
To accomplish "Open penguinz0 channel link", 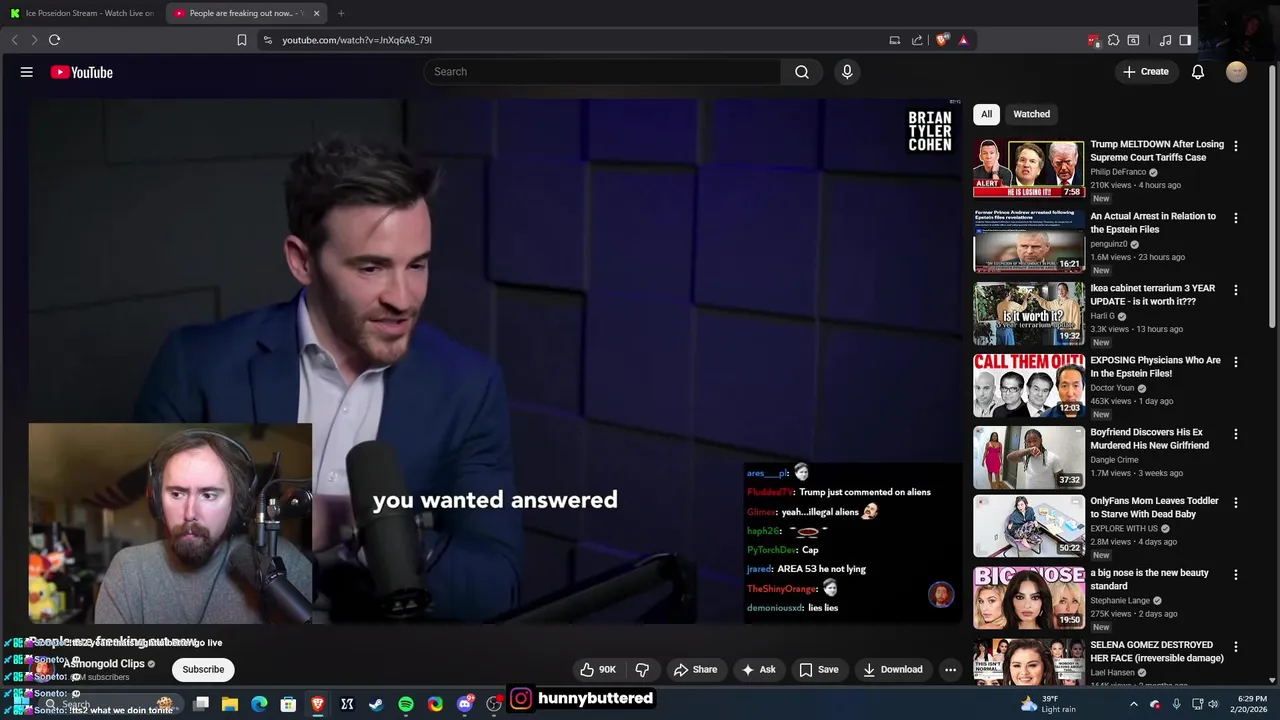I will point(1109,244).
